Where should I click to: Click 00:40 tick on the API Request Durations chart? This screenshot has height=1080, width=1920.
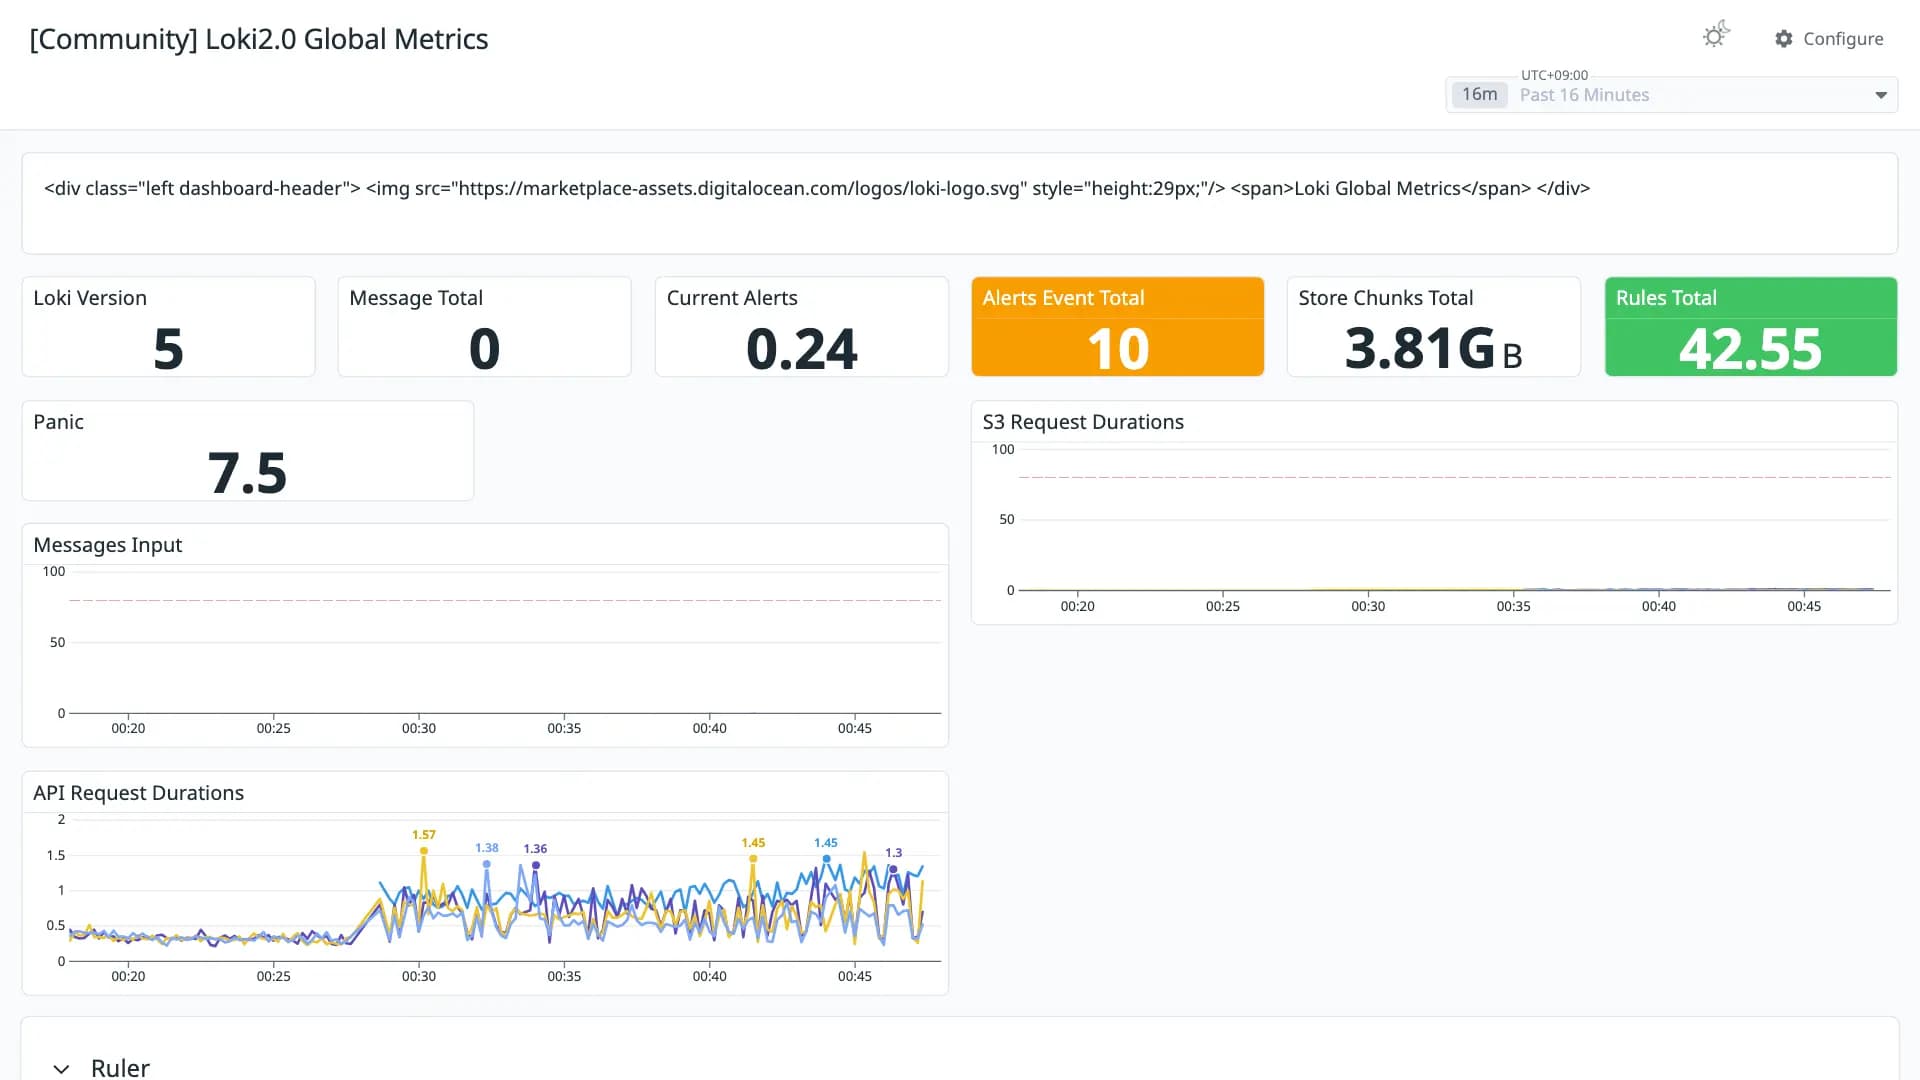pos(709,976)
